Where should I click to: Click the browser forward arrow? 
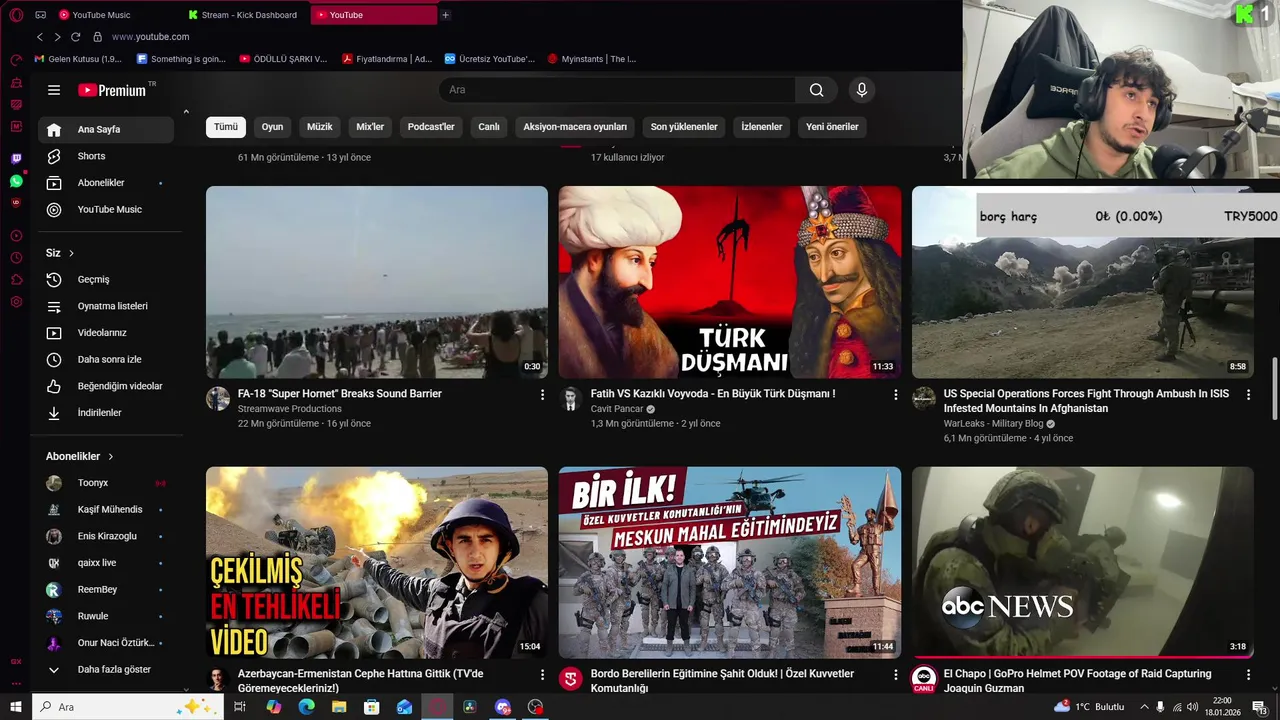point(57,37)
